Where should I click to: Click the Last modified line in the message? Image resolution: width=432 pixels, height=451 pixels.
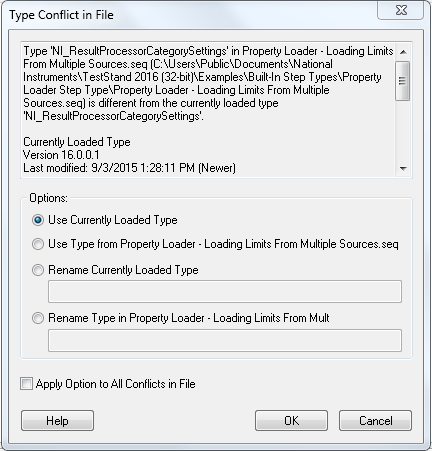(x=129, y=168)
